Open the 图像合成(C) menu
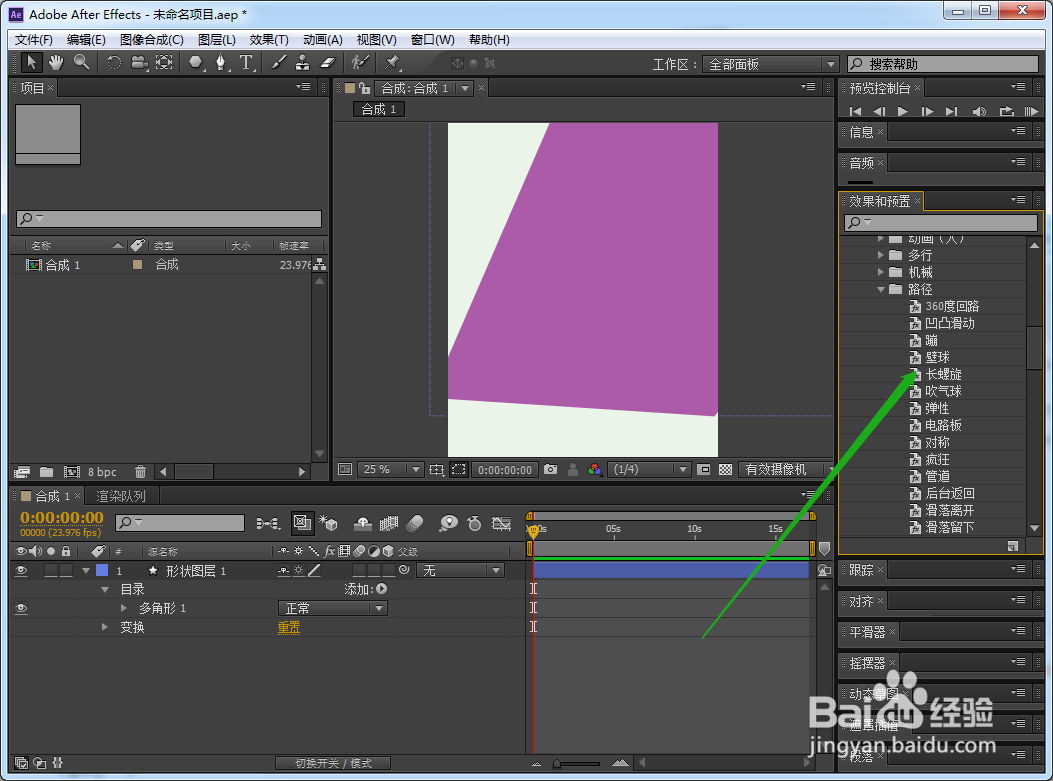Image resolution: width=1053 pixels, height=781 pixels. pyautogui.click(x=152, y=40)
